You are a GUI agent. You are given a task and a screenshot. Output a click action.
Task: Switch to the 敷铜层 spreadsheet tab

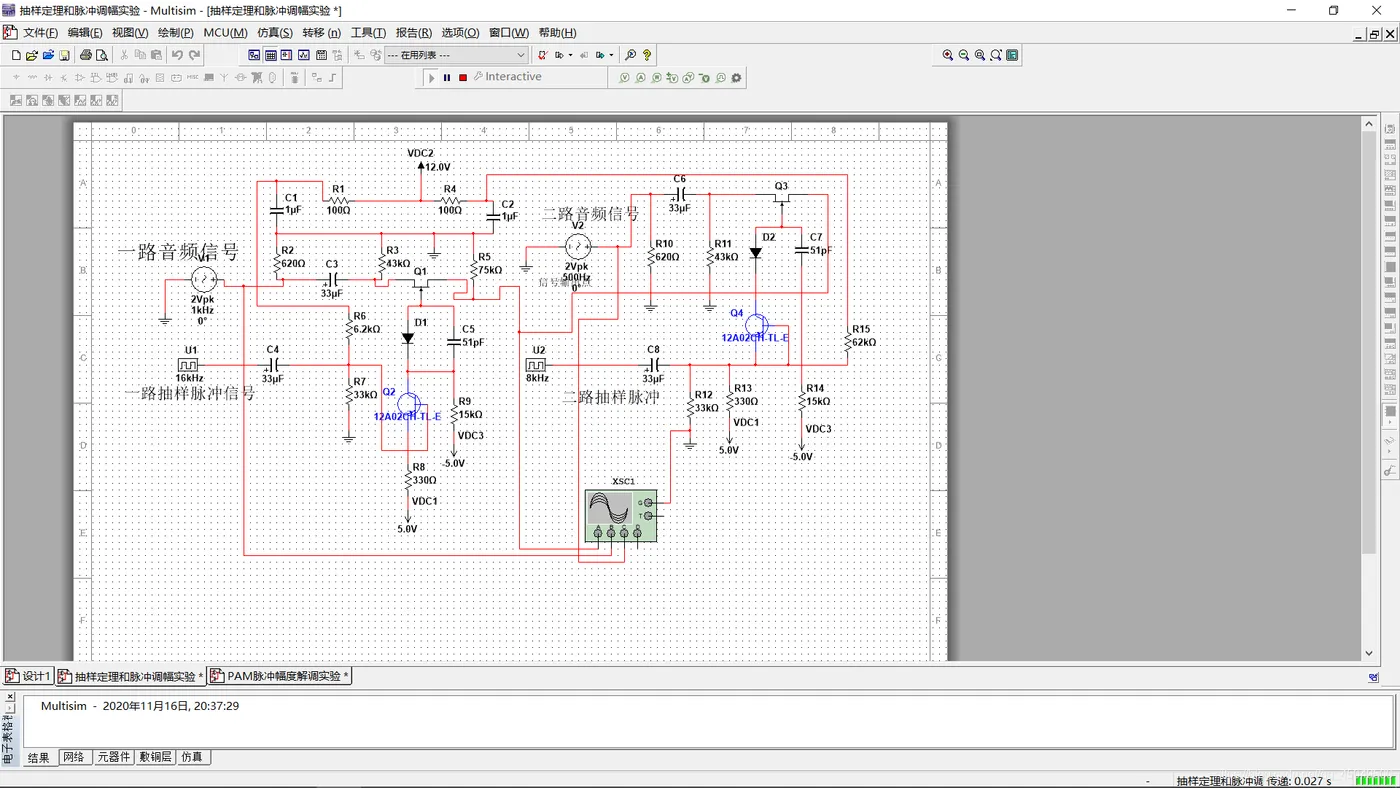click(156, 758)
